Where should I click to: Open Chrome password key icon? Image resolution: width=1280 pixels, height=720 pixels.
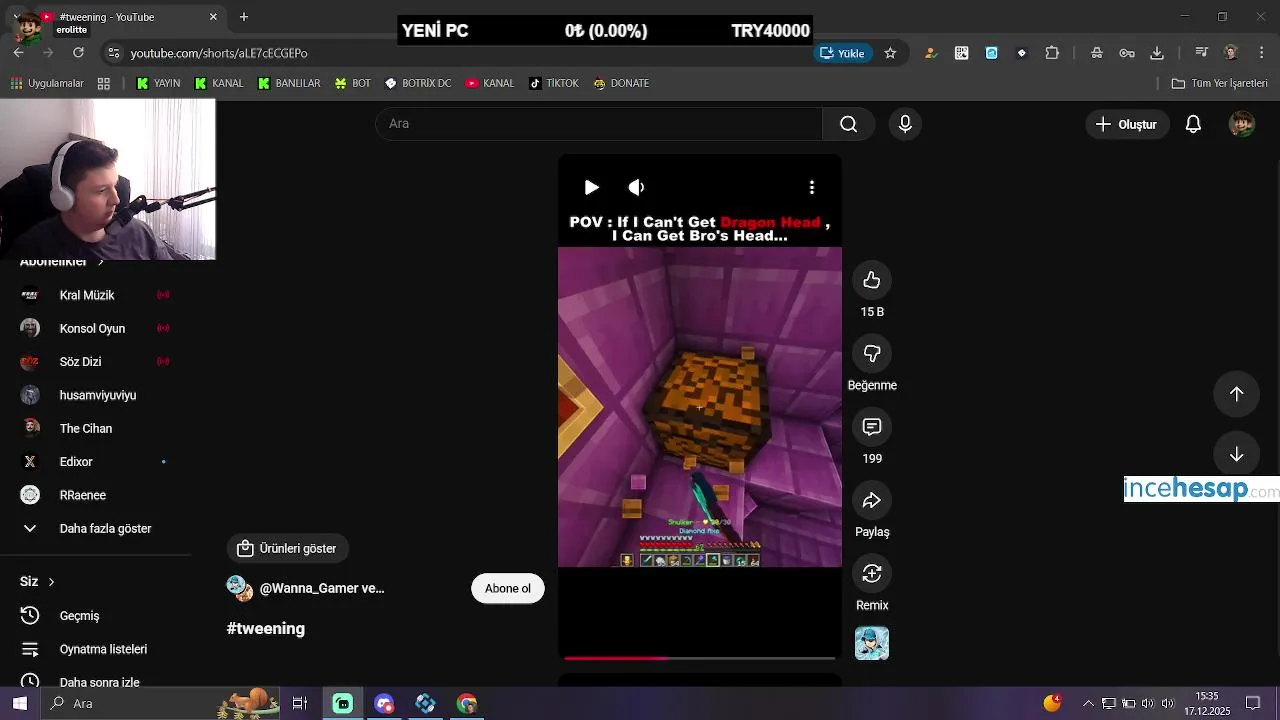pos(1127,53)
